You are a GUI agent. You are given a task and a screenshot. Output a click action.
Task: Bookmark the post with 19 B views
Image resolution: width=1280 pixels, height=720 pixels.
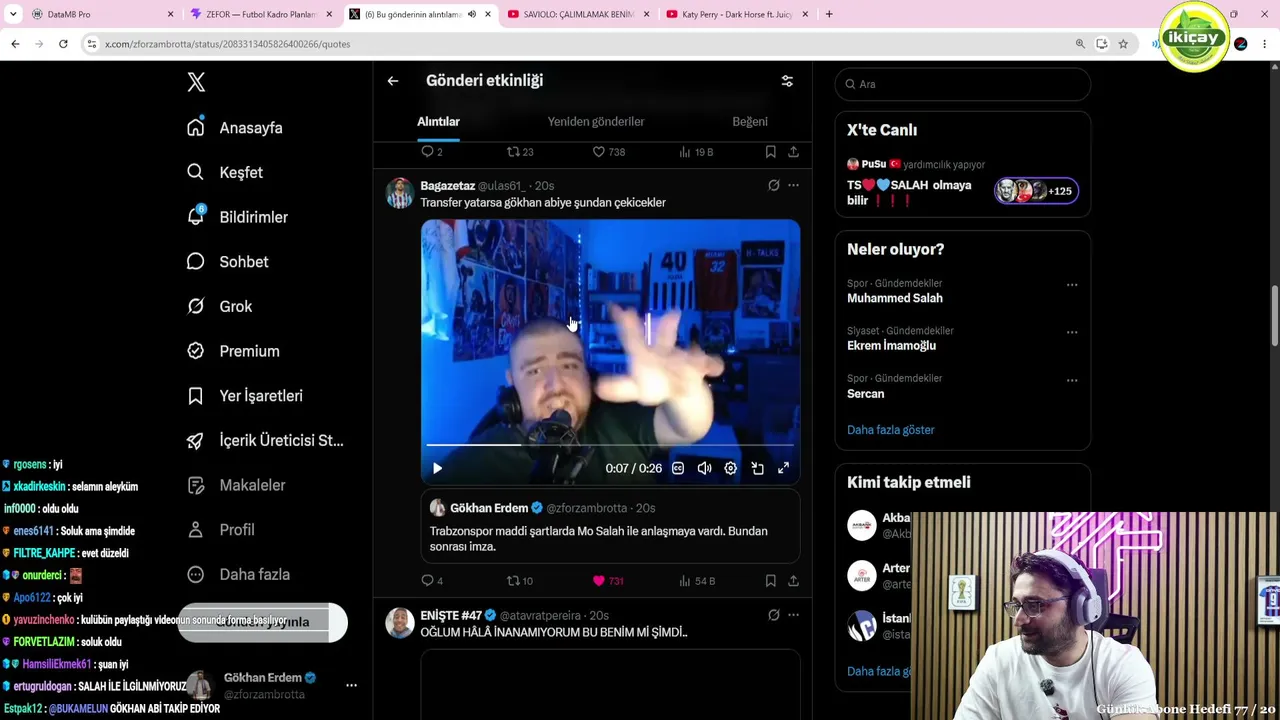tap(770, 152)
